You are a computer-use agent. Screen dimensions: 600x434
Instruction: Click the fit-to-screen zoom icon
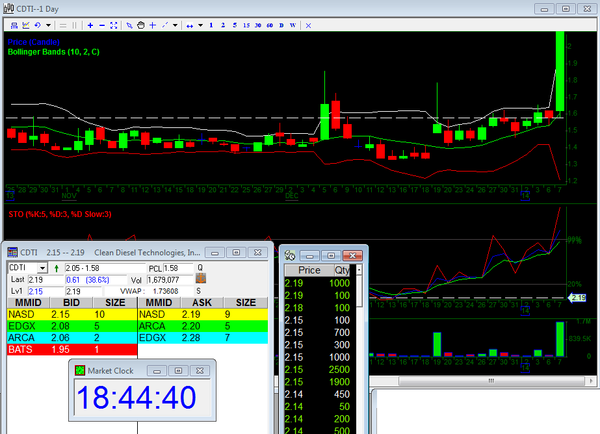tap(114, 25)
